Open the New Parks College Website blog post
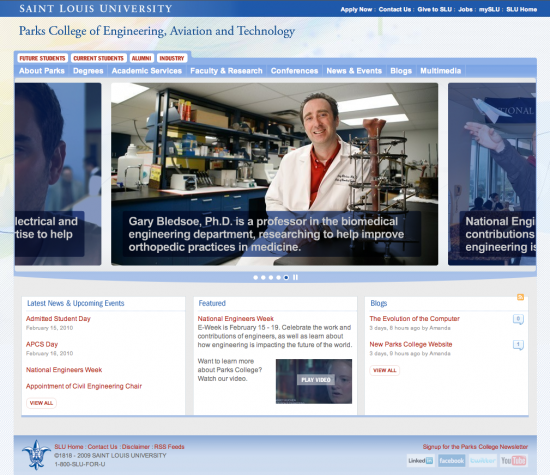Screen dimensions: 550x475 [x=411, y=344]
